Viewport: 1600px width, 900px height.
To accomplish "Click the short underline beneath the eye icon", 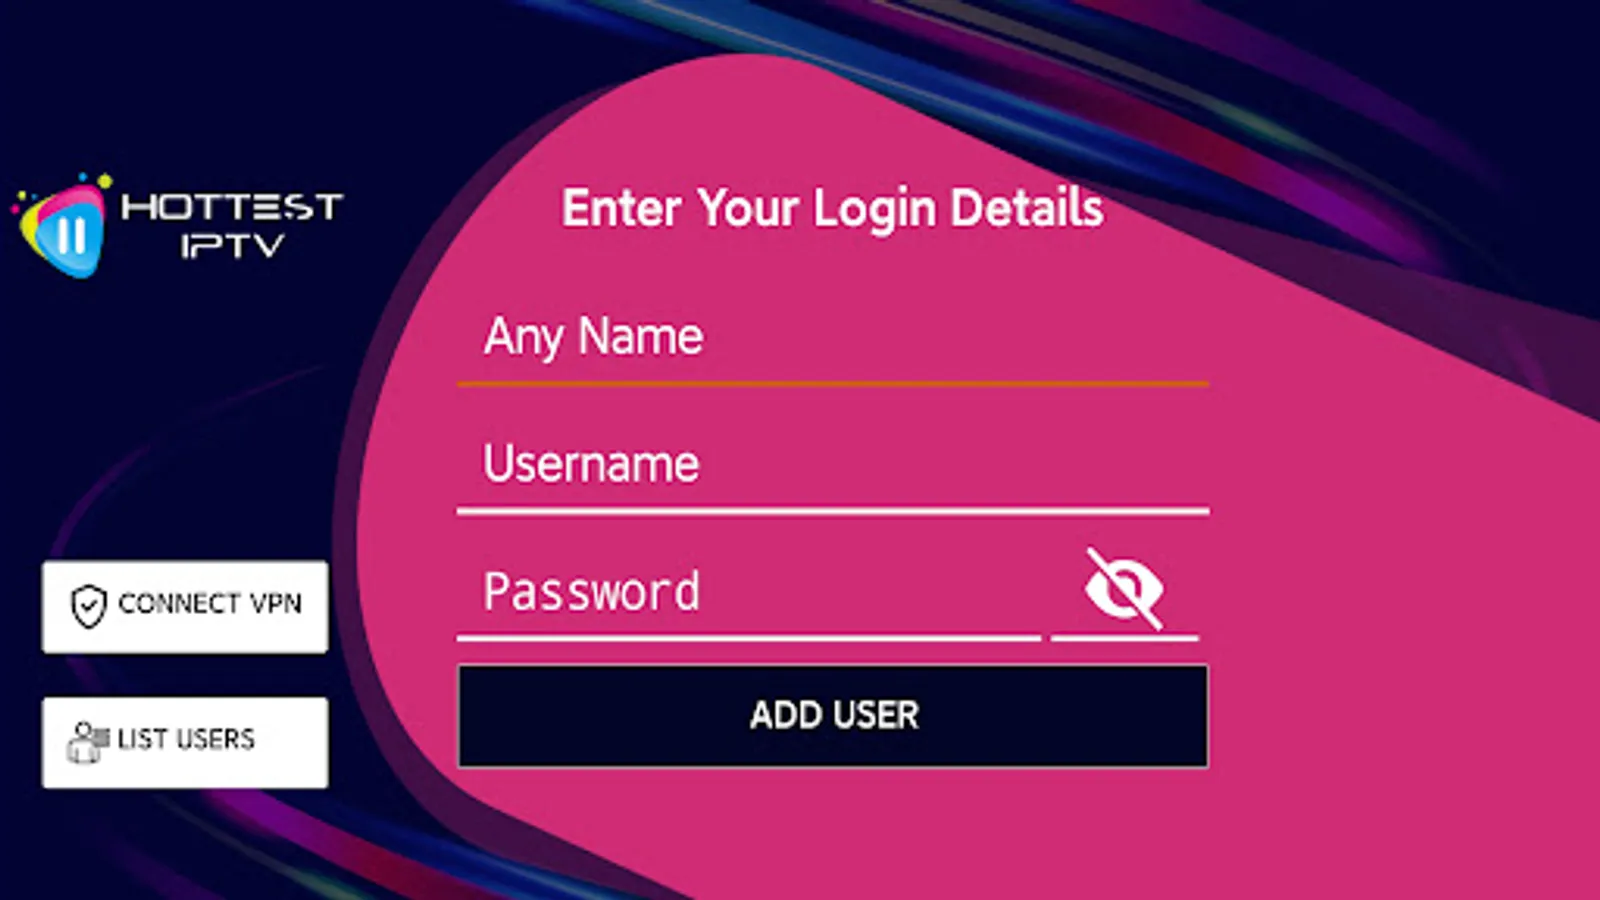I will 1125,637.
